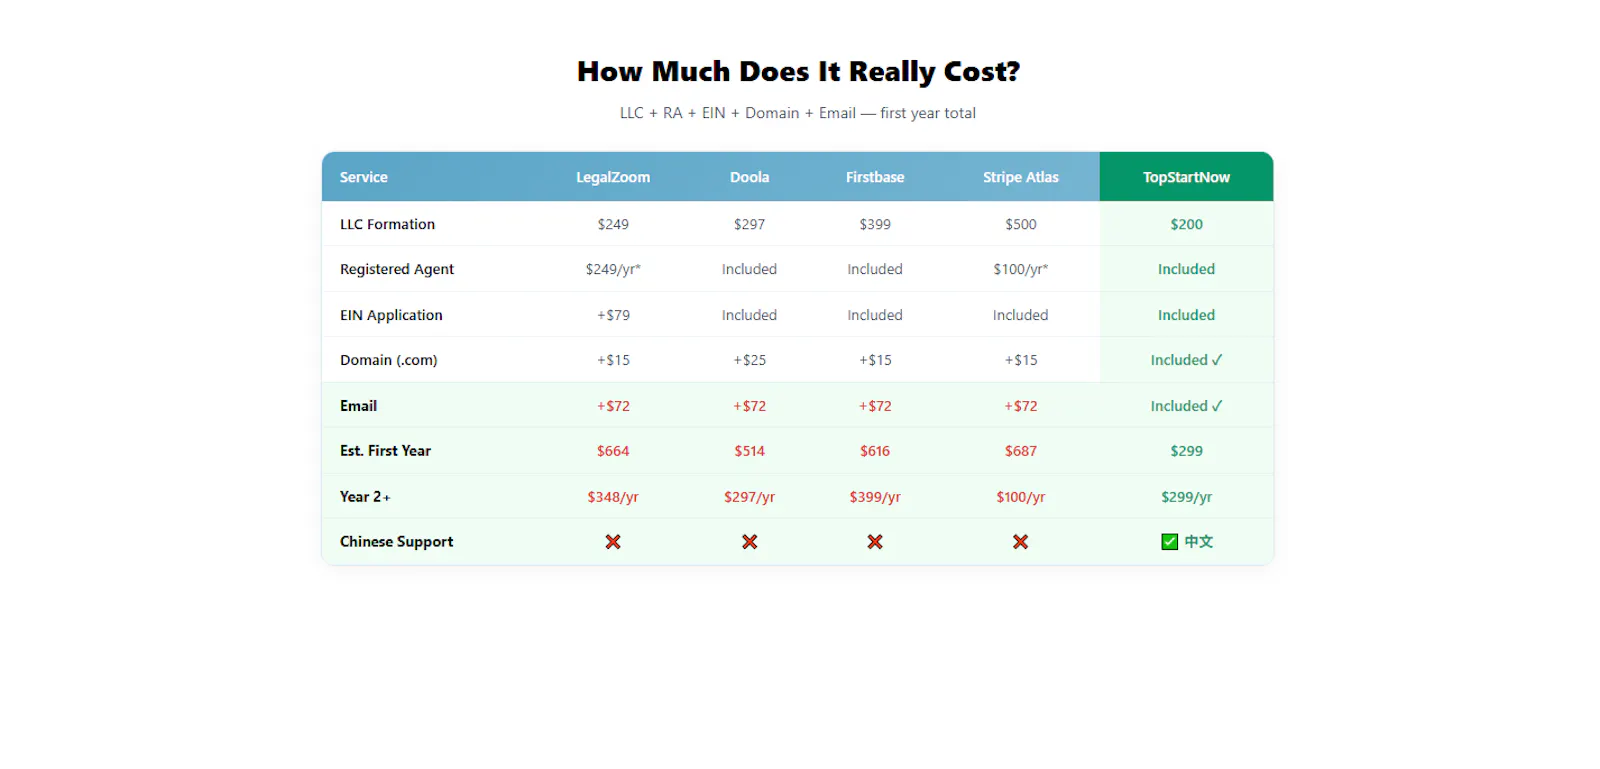Click Doola's Domain cell +$25

[x=749, y=360]
